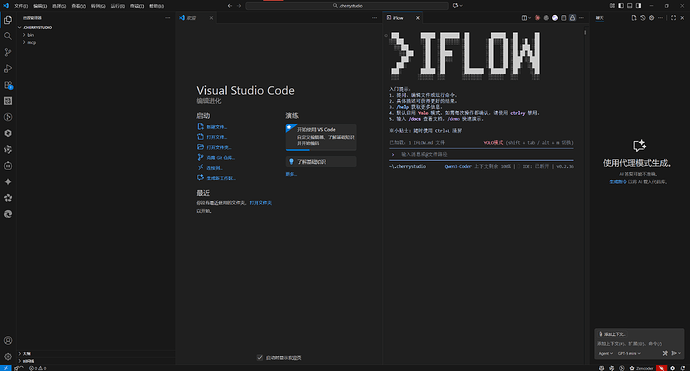Image resolution: width=690 pixels, height=371 pixels.
Task: Click the red bug icon in the editor toolbar
Action: click(537, 18)
